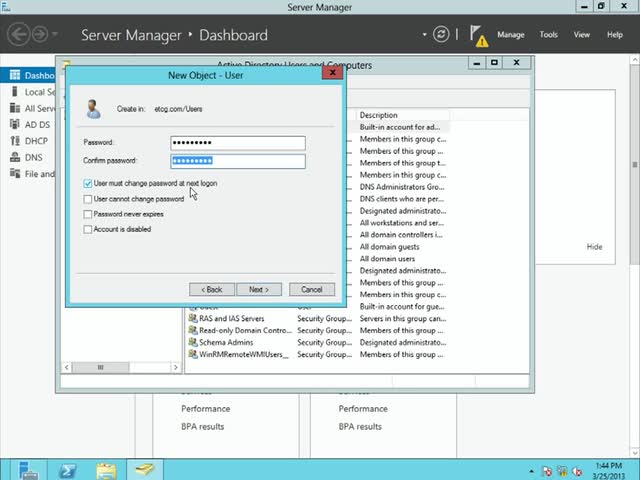The image size is (640, 480).
Task: Click 'All domain users' description
Action: [387, 259]
